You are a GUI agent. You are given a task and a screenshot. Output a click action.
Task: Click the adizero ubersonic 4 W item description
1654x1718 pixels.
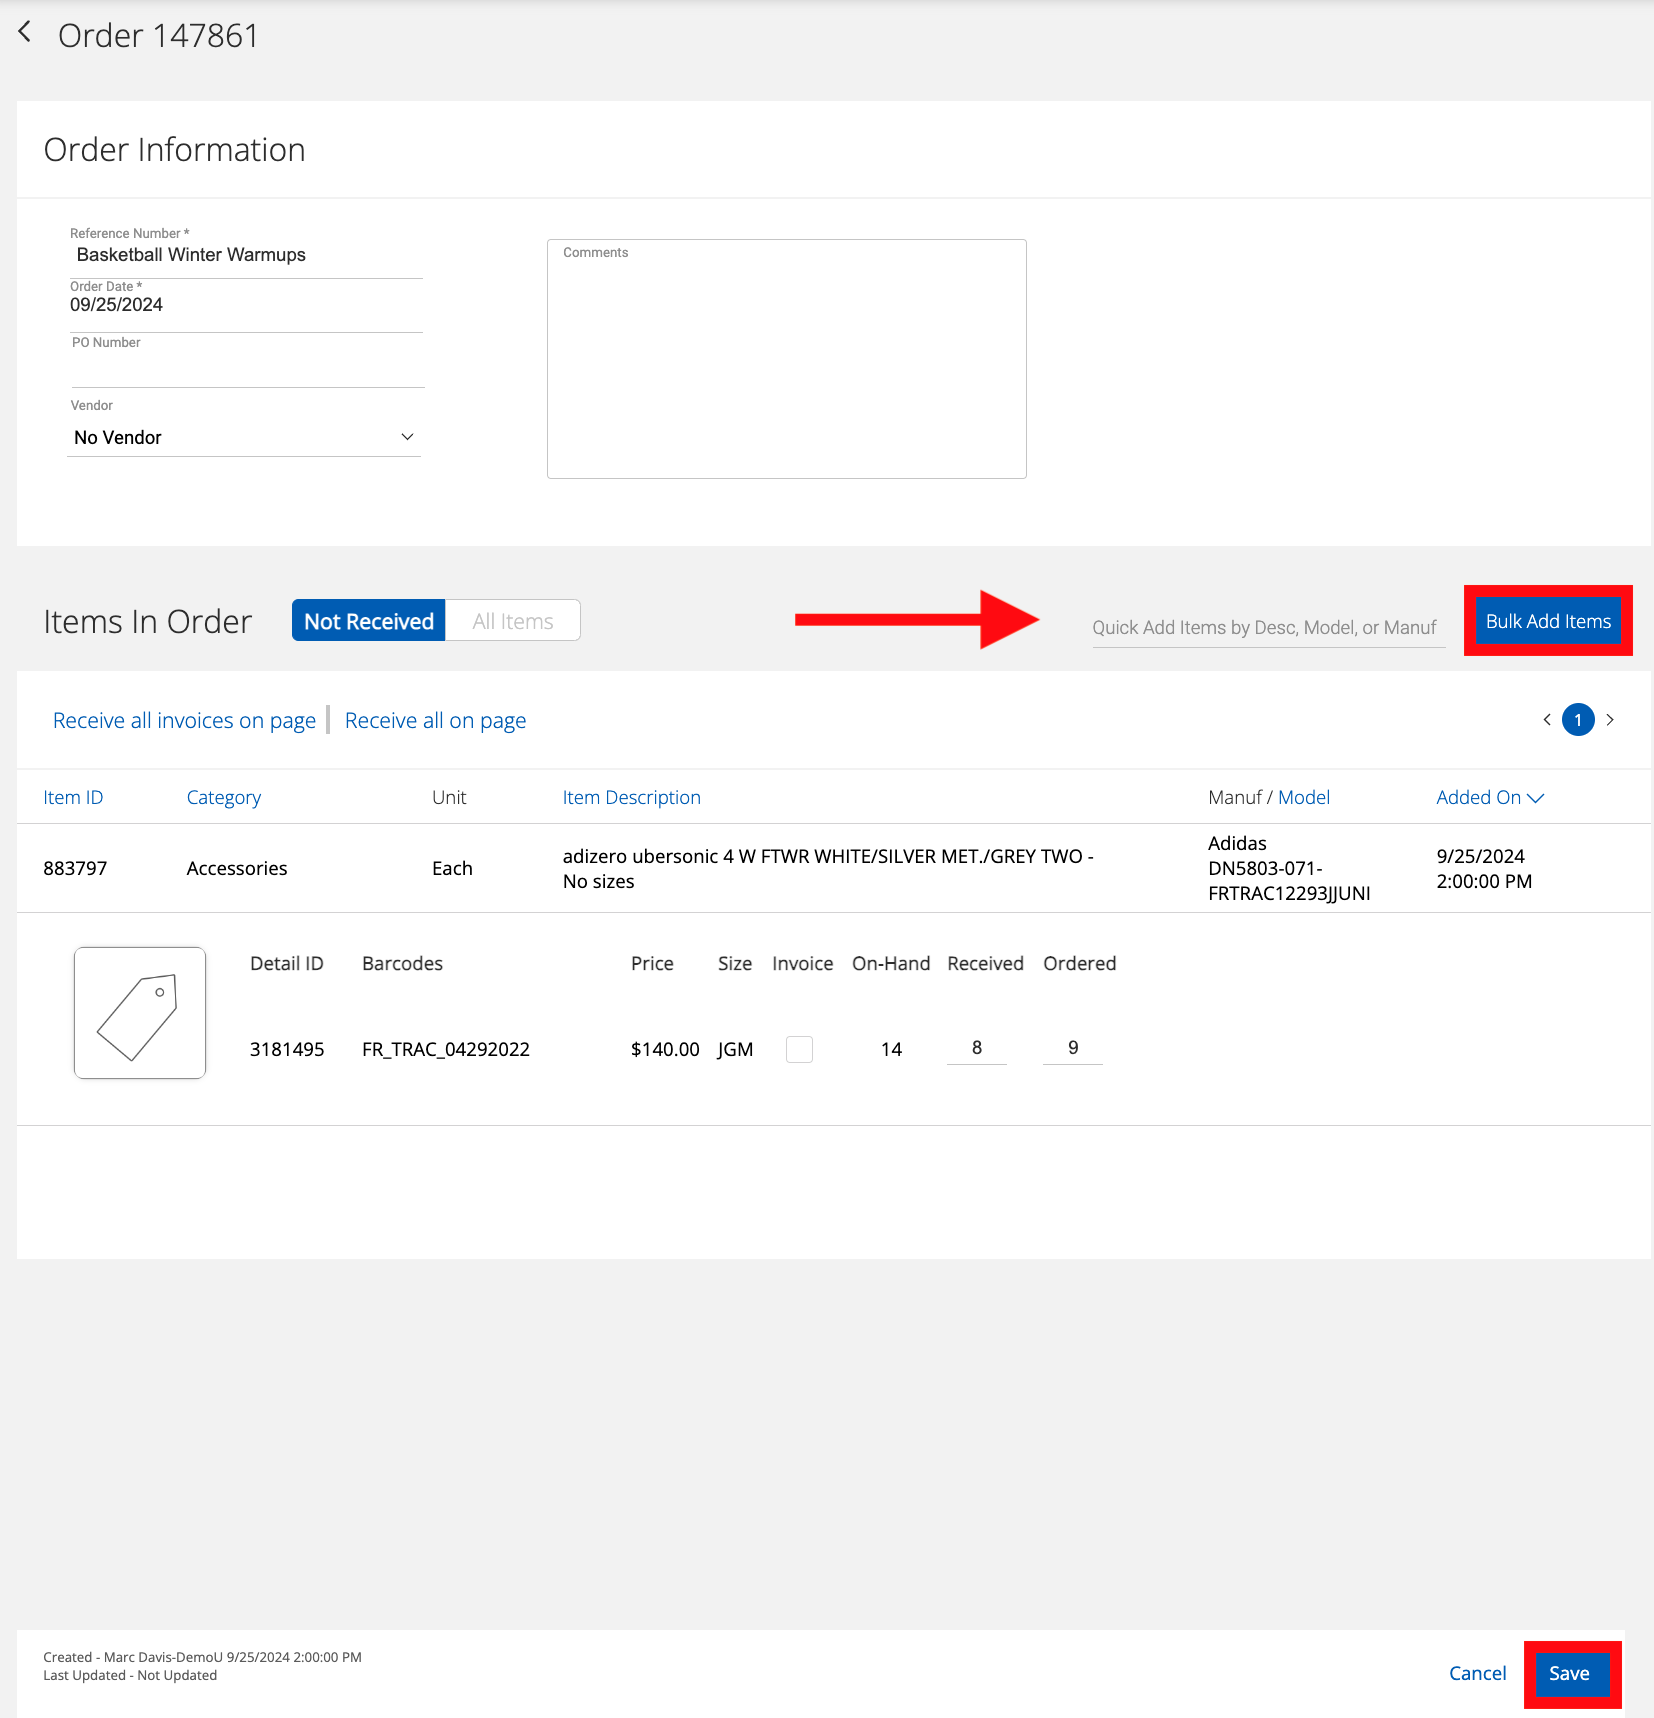(828, 868)
